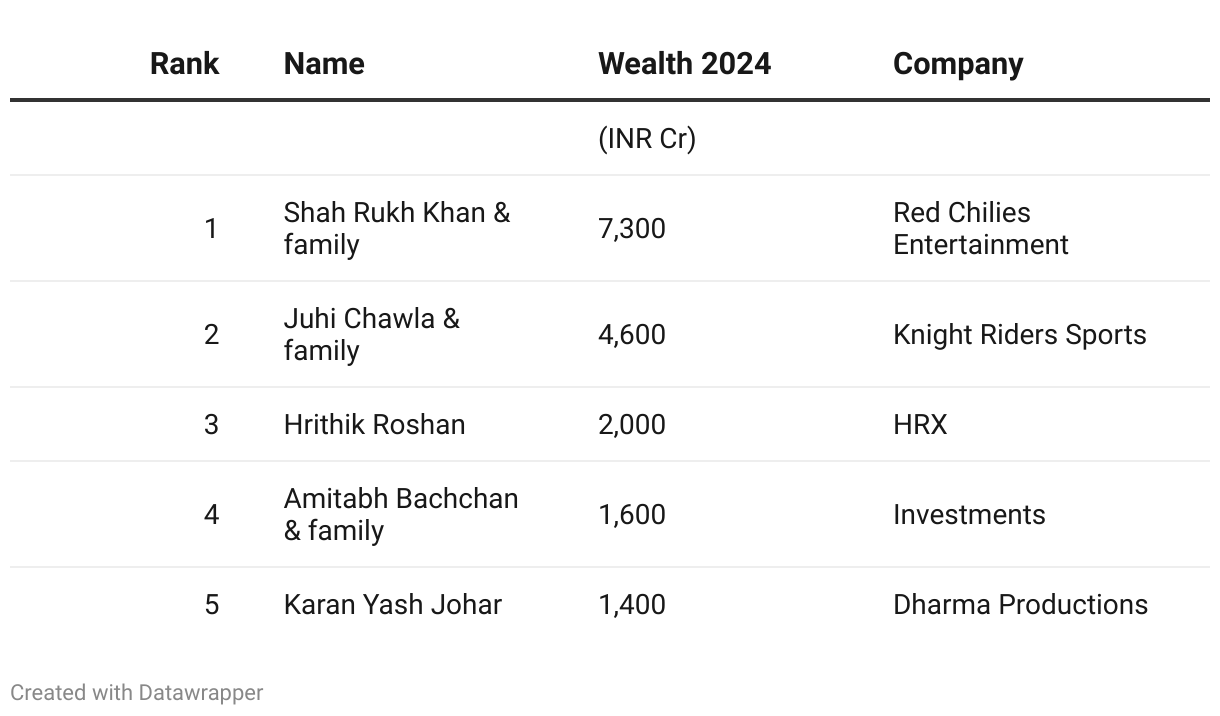Open the Created with Datawrapper link
Screen dimensions: 1220x716
(x=136, y=692)
